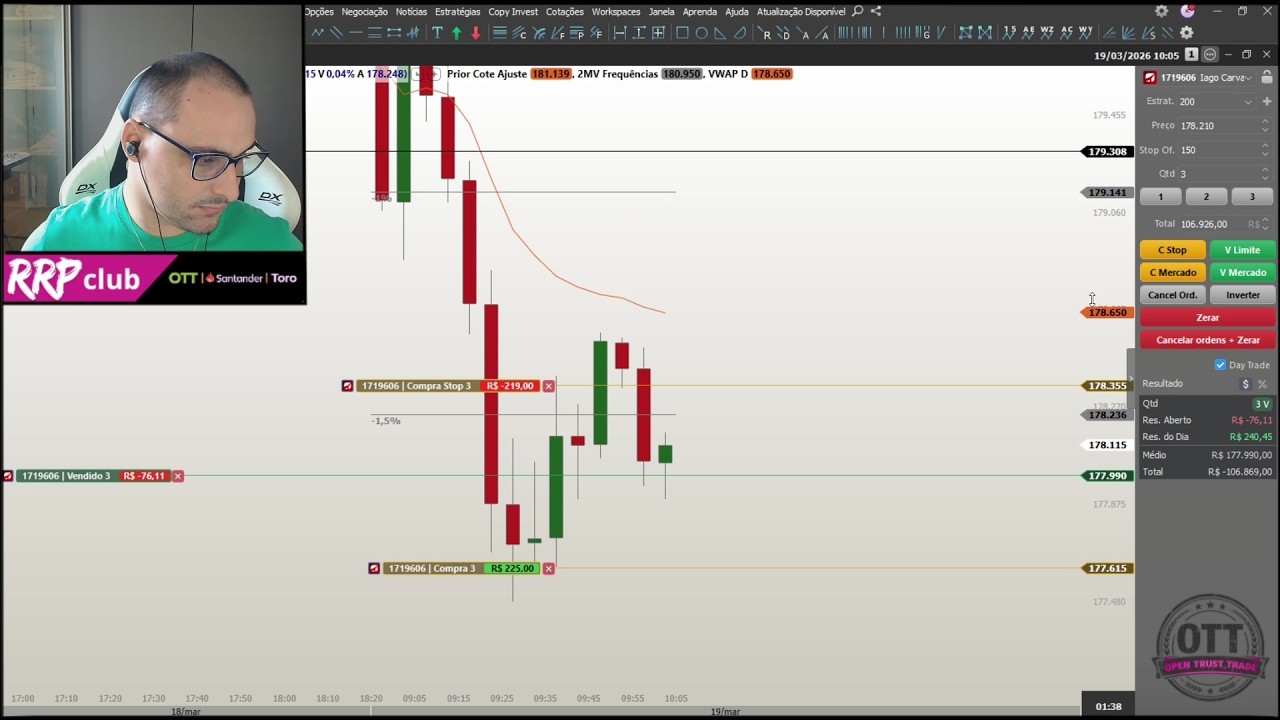Image resolution: width=1280 pixels, height=720 pixels.
Task: Select the triangle shape tool
Action: pos(720,33)
